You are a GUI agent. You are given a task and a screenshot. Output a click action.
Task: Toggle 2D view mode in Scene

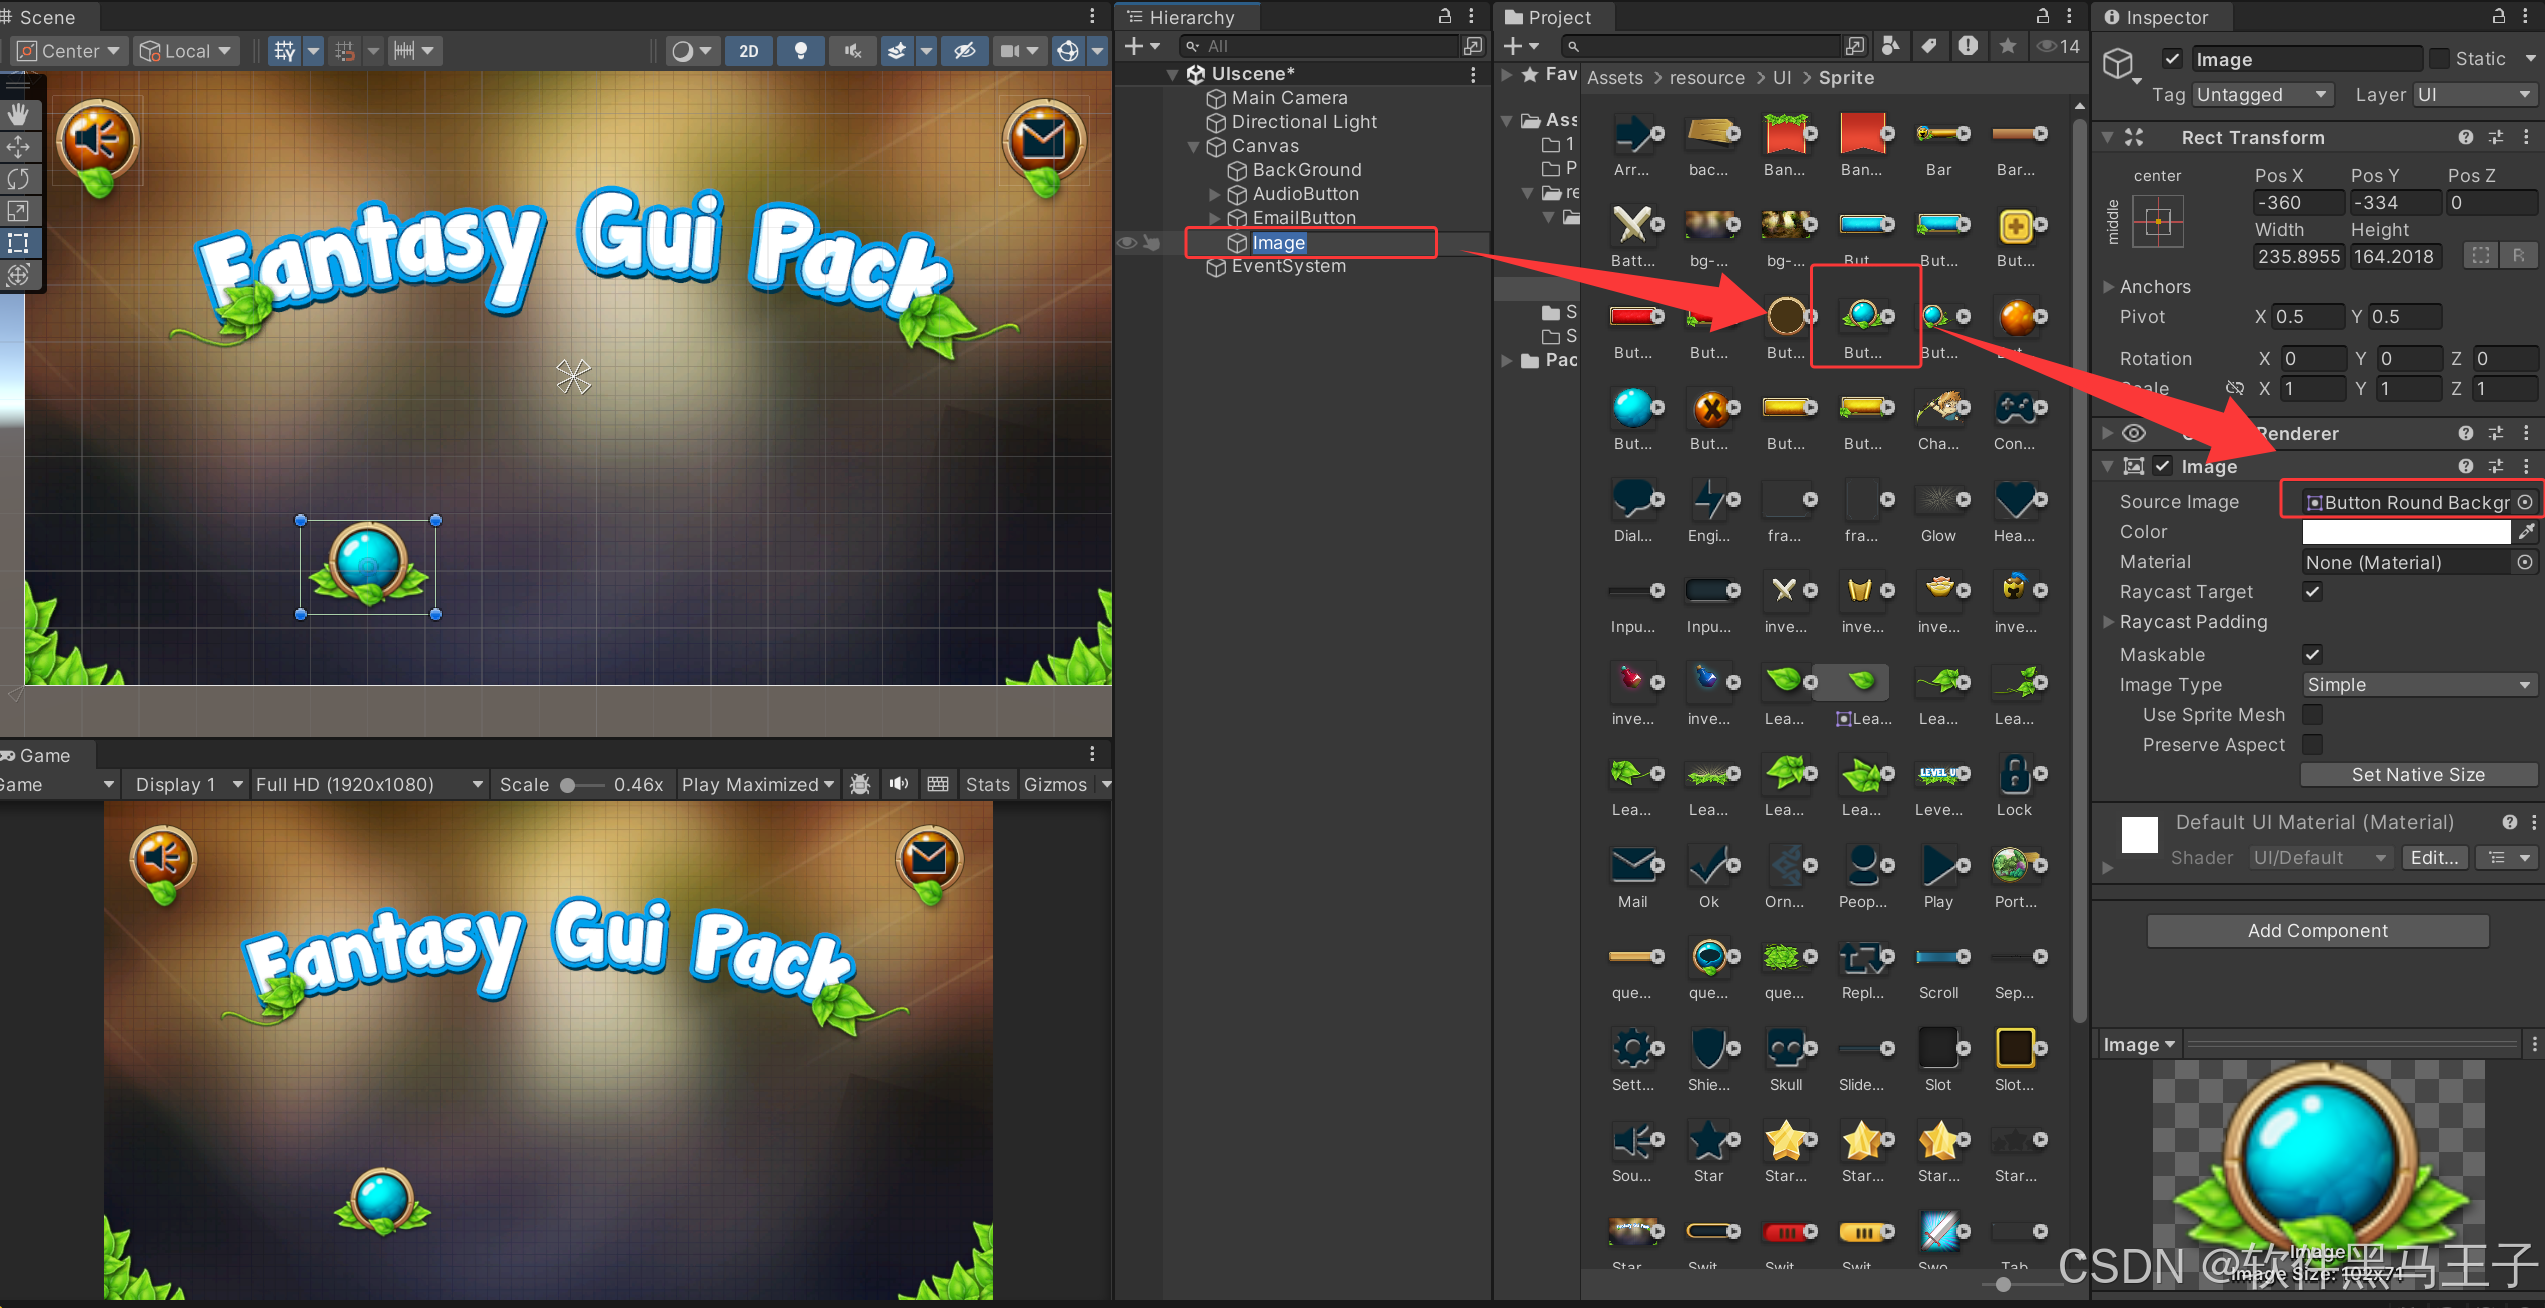[748, 51]
